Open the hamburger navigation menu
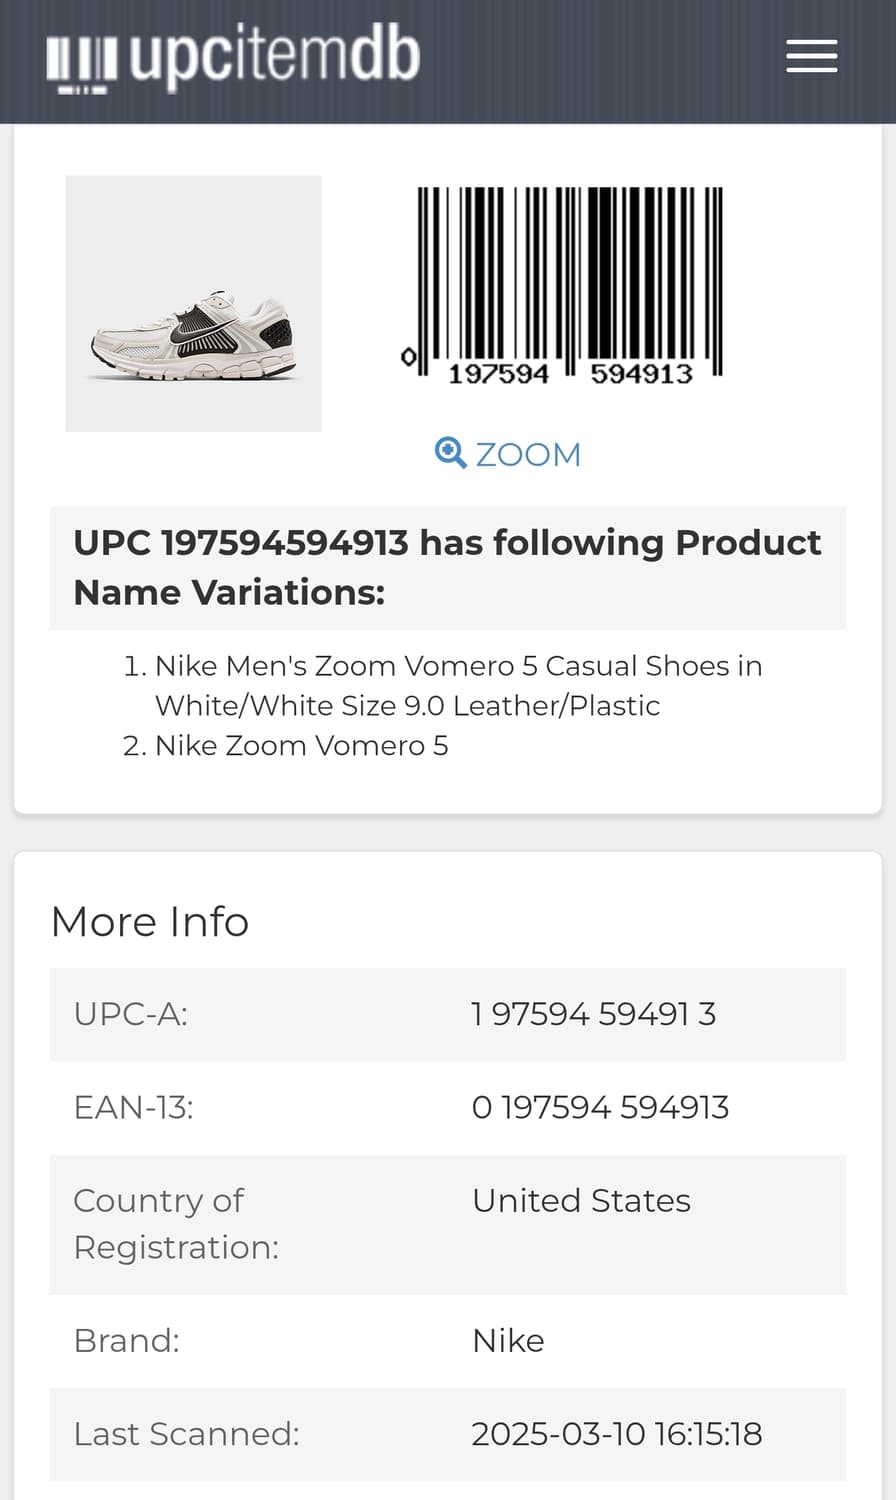Viewport: 896px width, 1500px height. pos(811,56)
